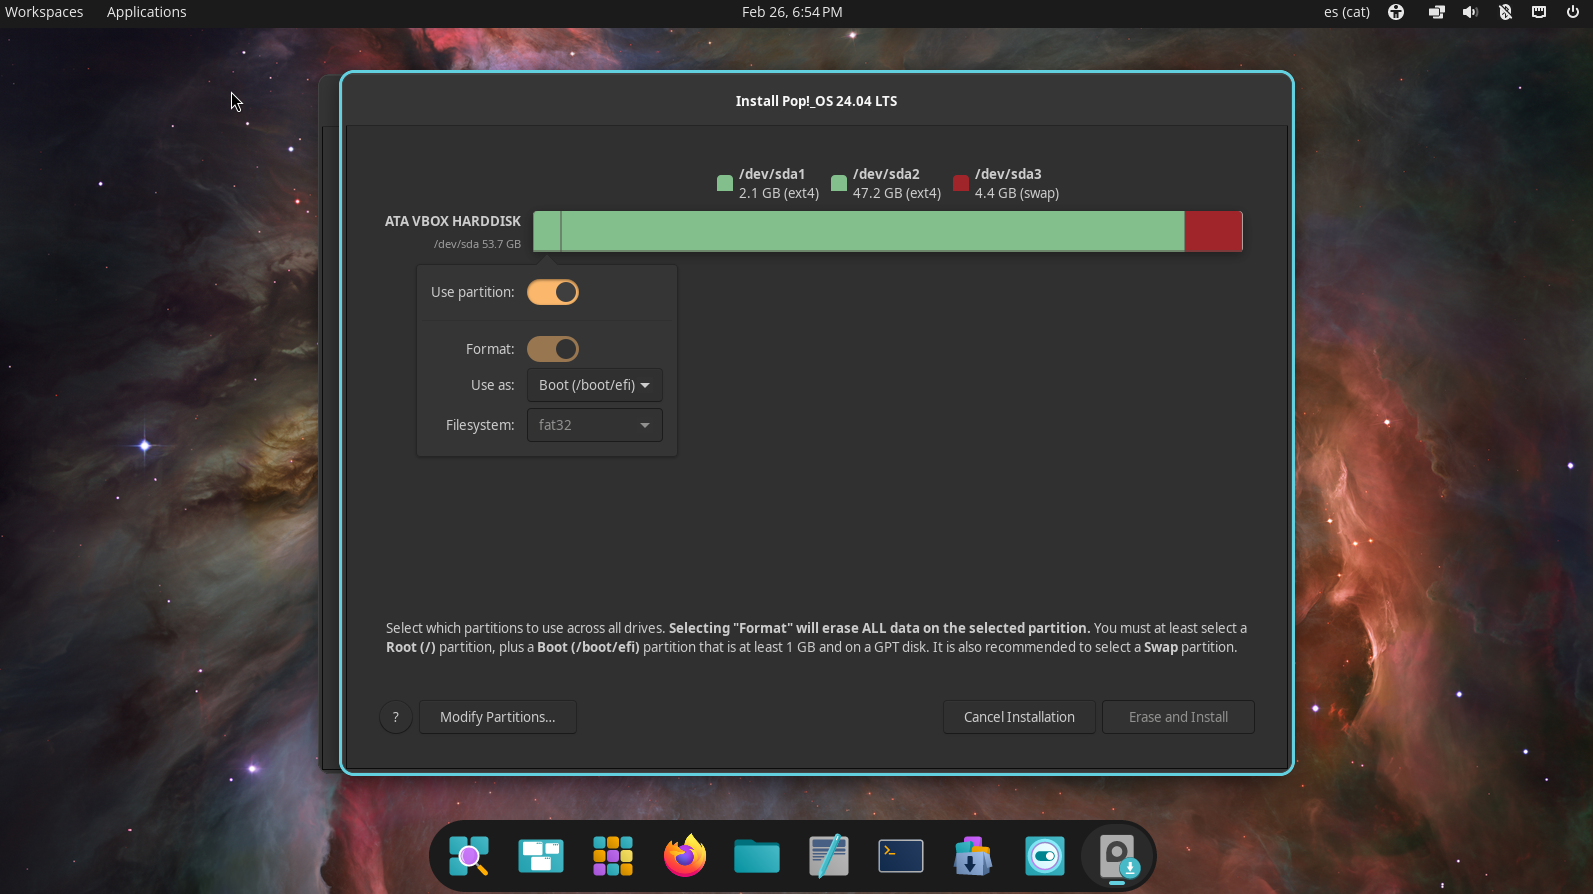Open Firefox from the dock
The width and height of the screenshot is (1593, 894).
[685, 856]
